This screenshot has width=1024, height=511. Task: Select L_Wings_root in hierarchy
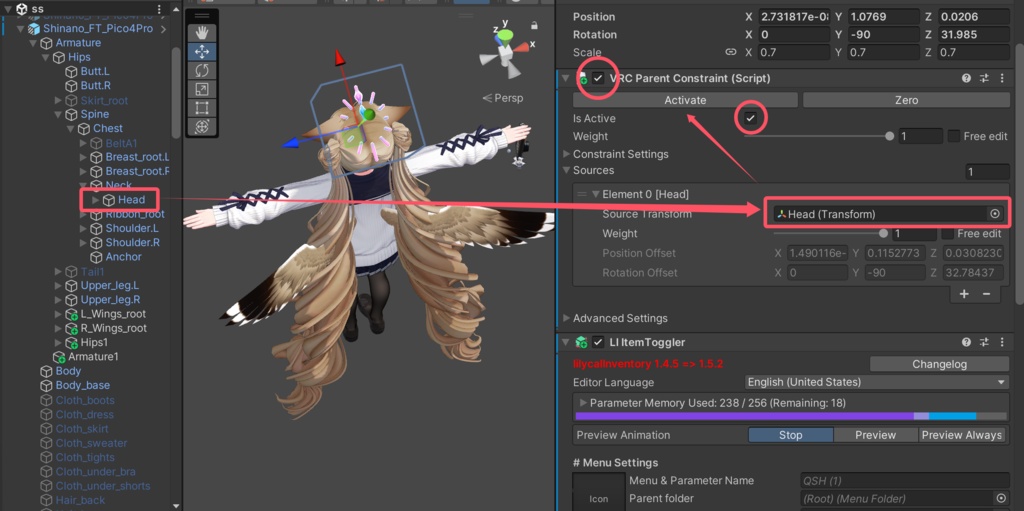[x=114, y=314]
